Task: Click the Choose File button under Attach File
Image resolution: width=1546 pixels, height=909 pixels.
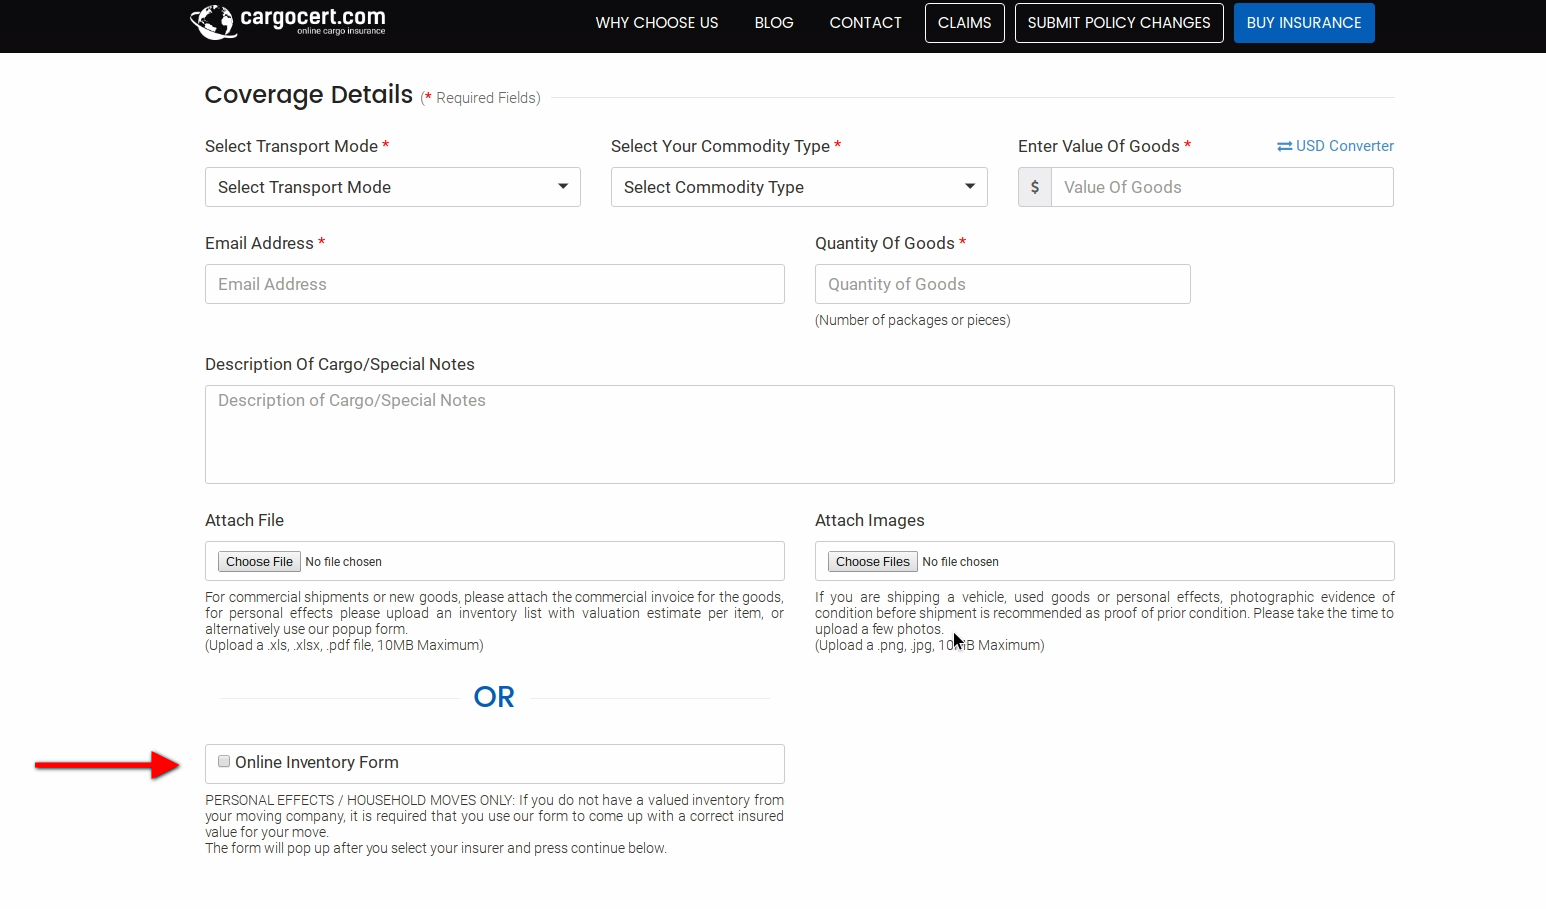Action: 259,561
